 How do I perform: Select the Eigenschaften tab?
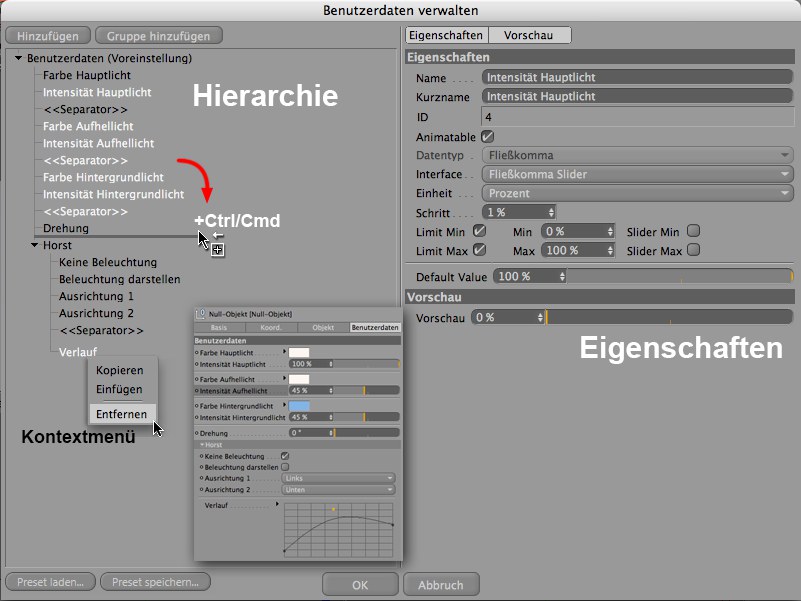[x=447, y=35]
